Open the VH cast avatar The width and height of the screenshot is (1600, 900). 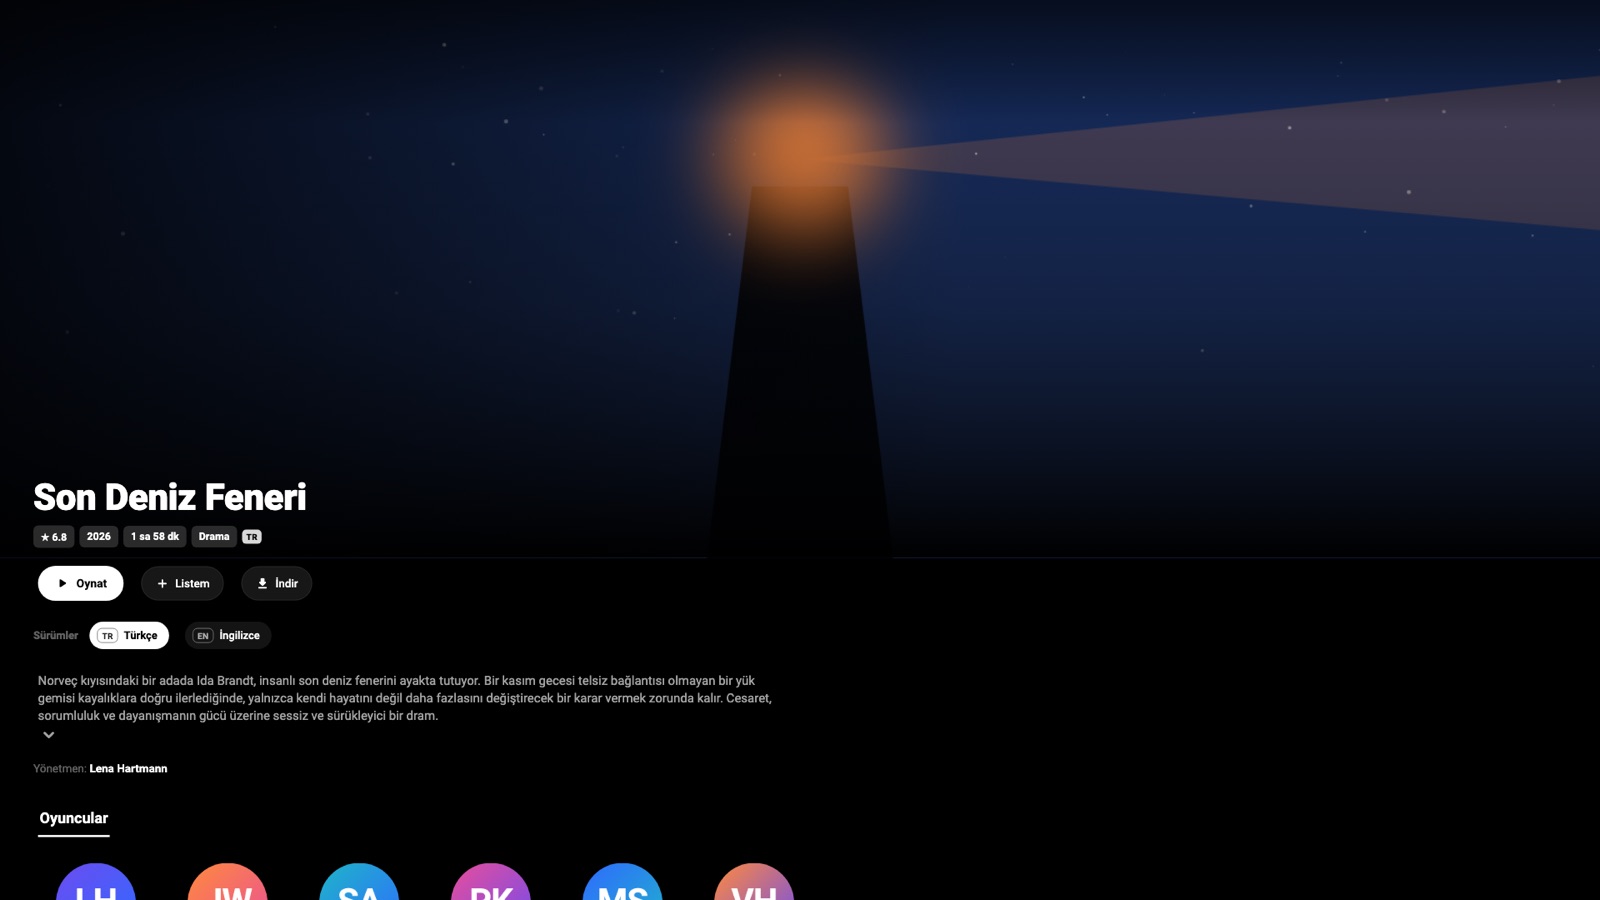754,882
